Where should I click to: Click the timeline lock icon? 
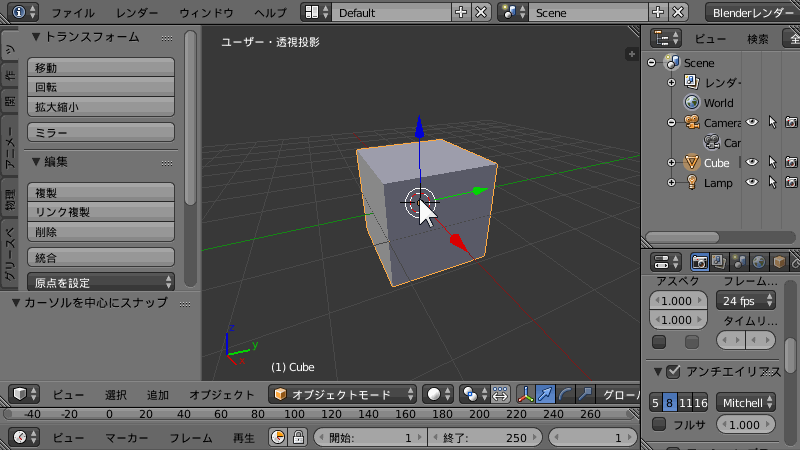coord(297,438)
